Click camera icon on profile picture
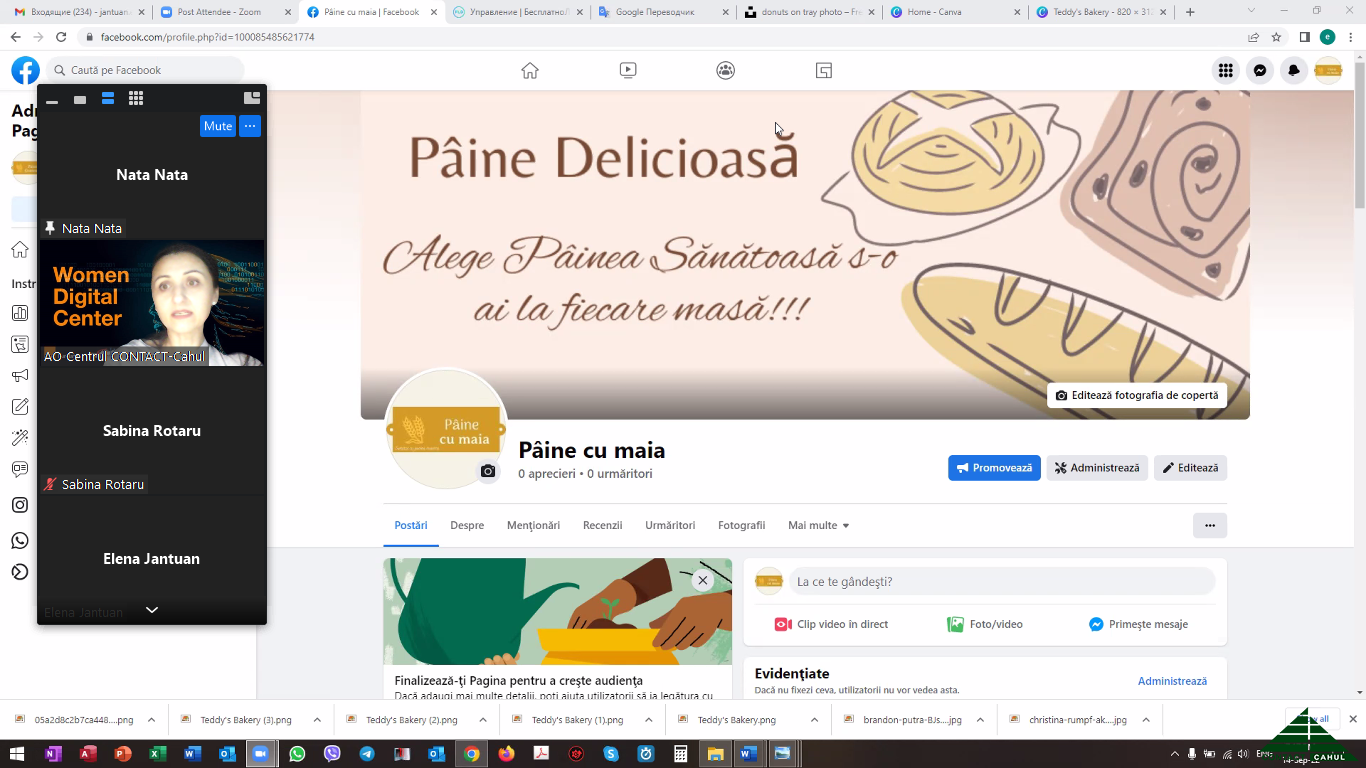The height and width of the screenshot is (768, 1366). tap(488, 471)
